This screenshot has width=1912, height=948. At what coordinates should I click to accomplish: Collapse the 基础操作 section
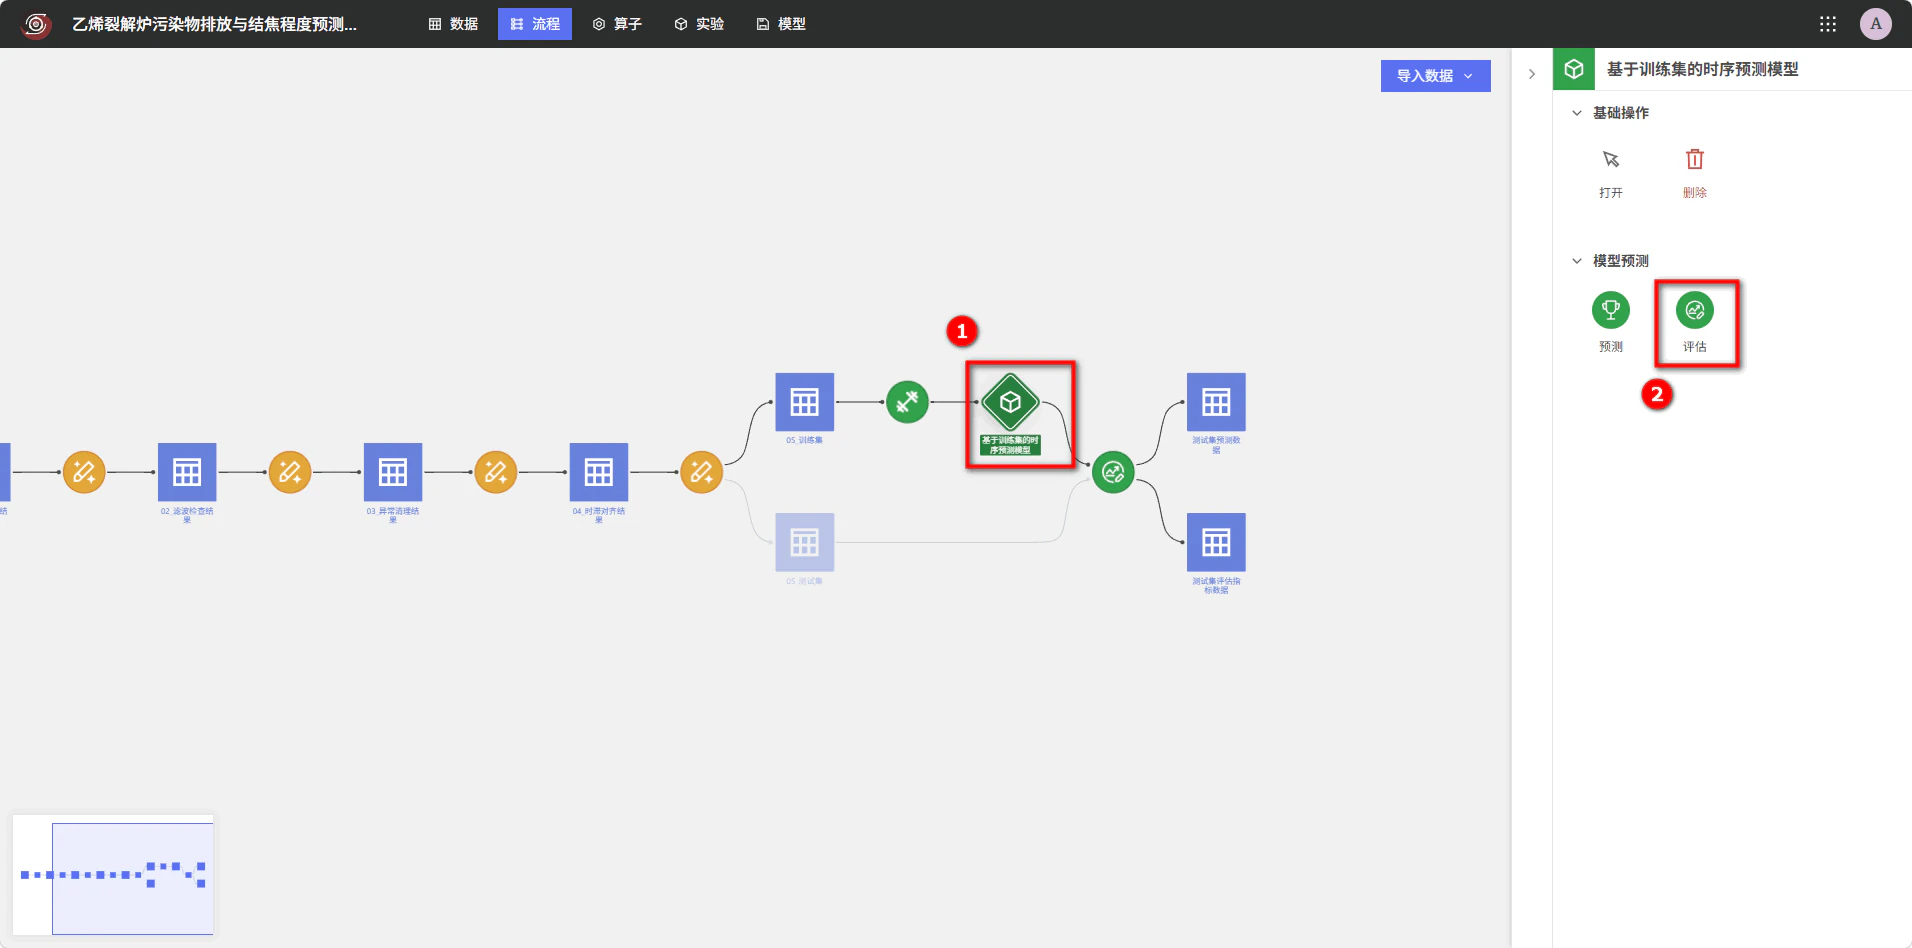(1577, 113)
